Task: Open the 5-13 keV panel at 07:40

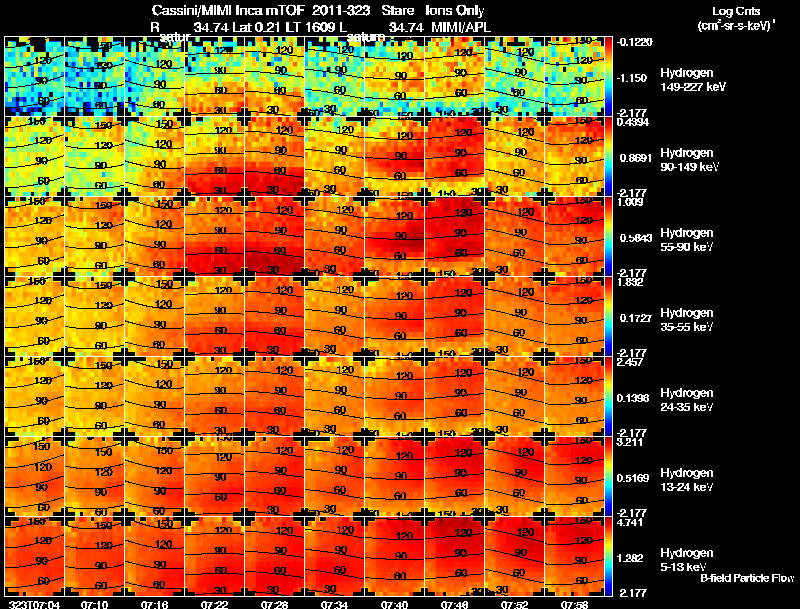Action: 394,556
